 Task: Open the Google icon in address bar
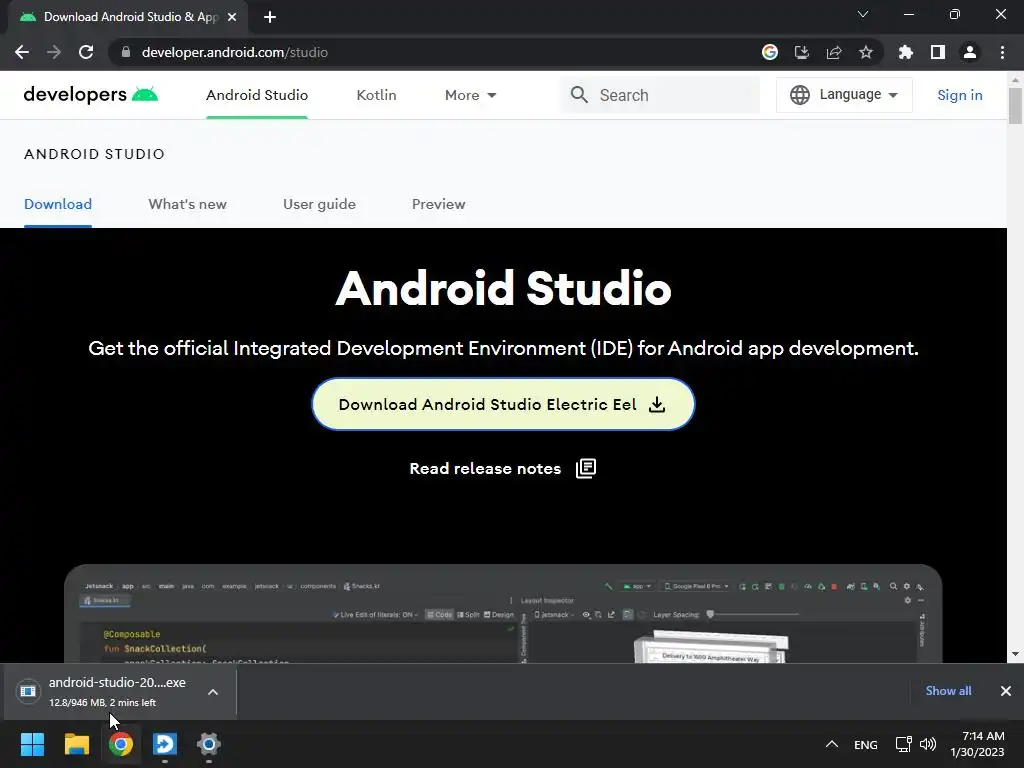click(x=770, y=52)
